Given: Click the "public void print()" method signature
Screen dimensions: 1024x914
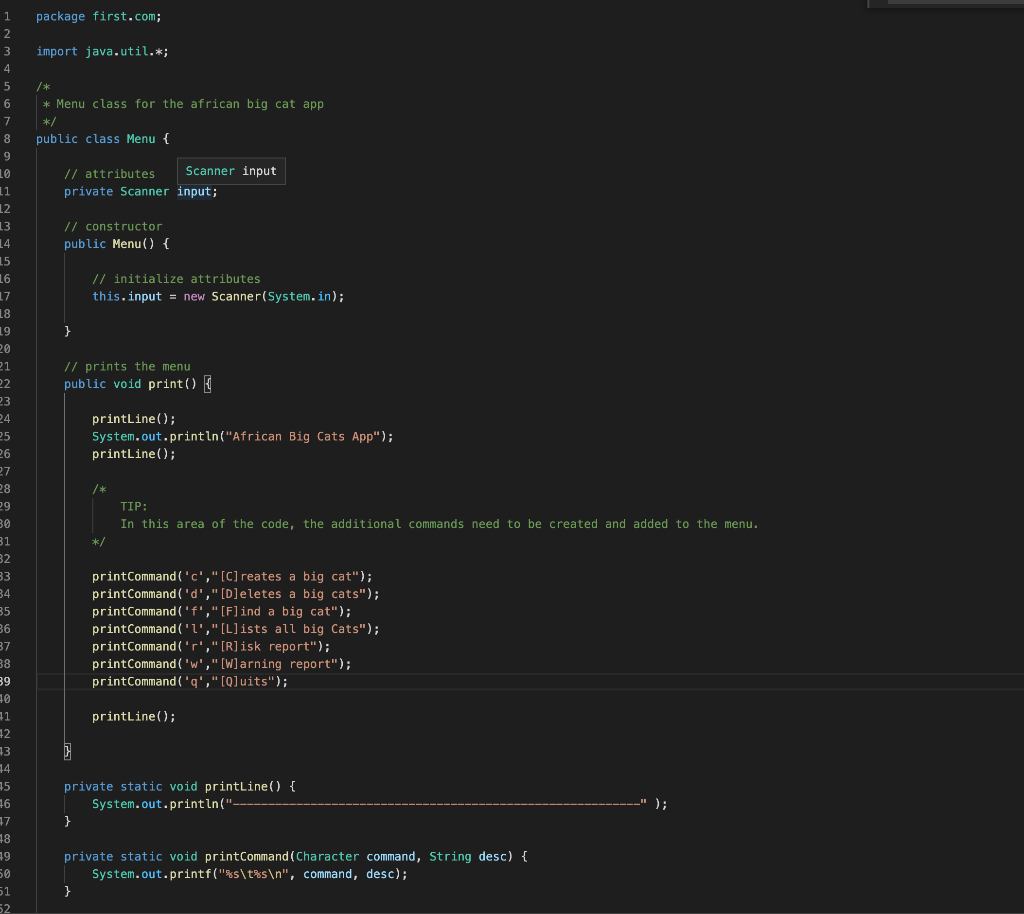Looking at the screenshot, I should 131,384.
